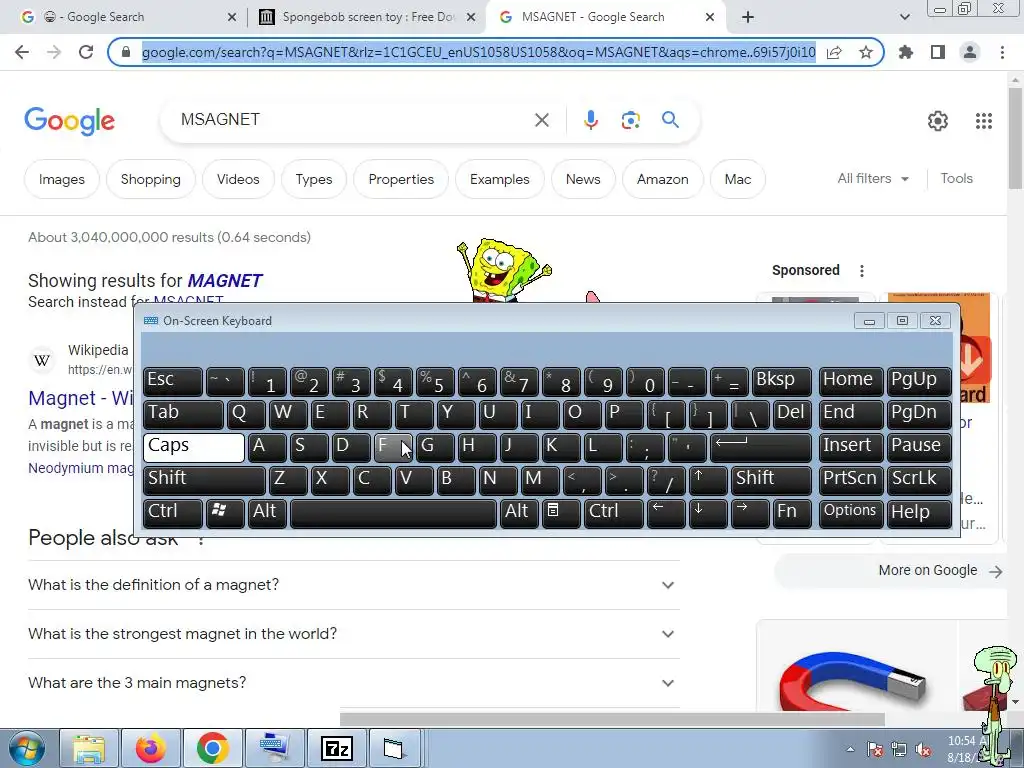Toggle the Fn key
This screenshot has width=1024, height=768.
[792, 512]
